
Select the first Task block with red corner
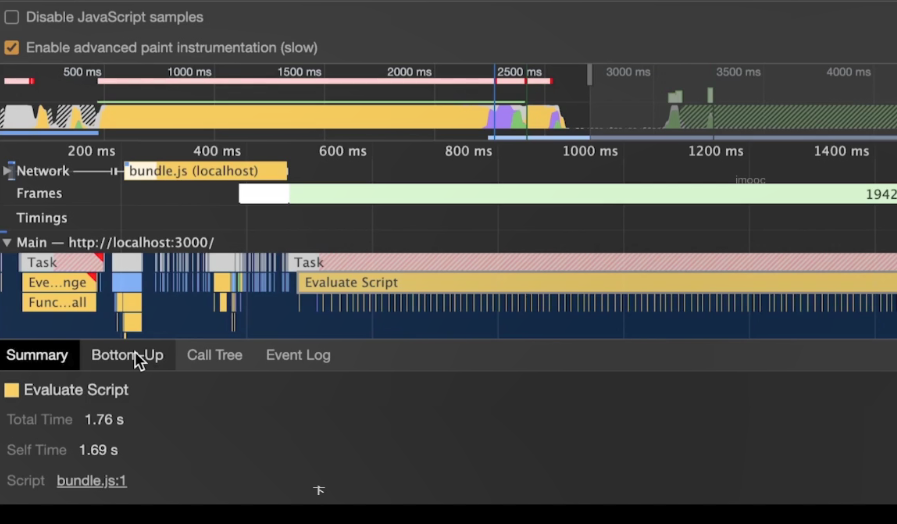[62, 263]
